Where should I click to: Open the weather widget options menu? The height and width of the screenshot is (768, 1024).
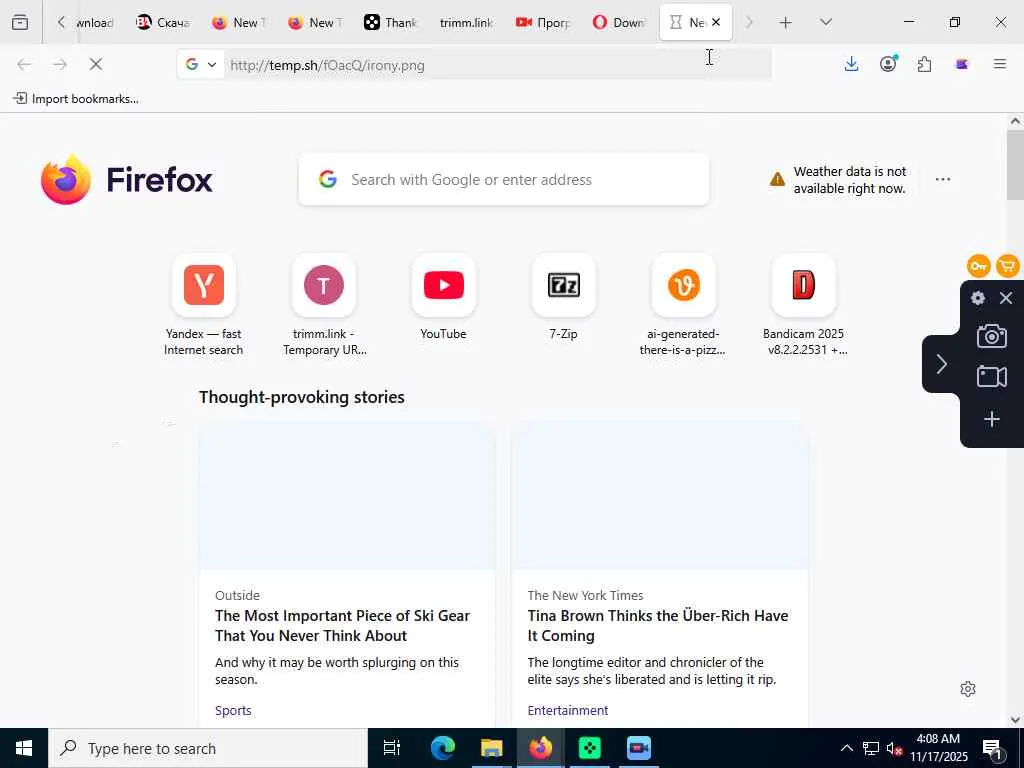[x=942, y=179]
